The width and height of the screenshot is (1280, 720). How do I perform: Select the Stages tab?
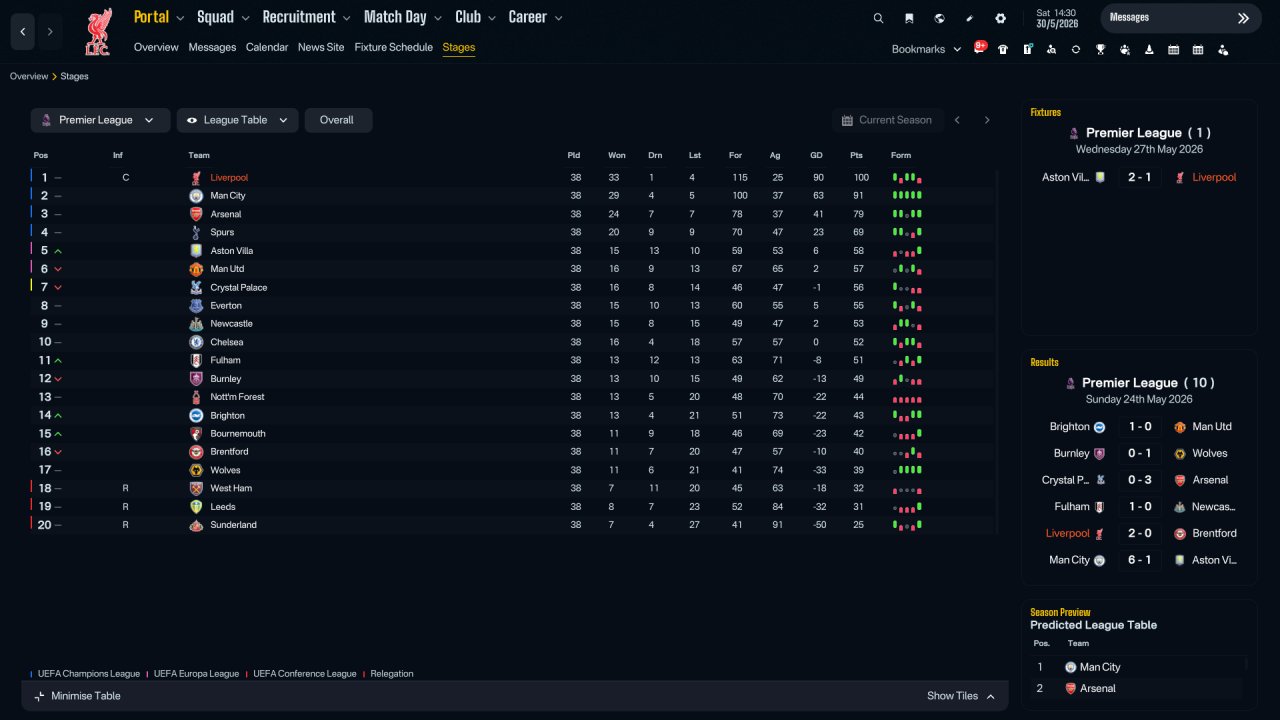click(x=459, y=47)
